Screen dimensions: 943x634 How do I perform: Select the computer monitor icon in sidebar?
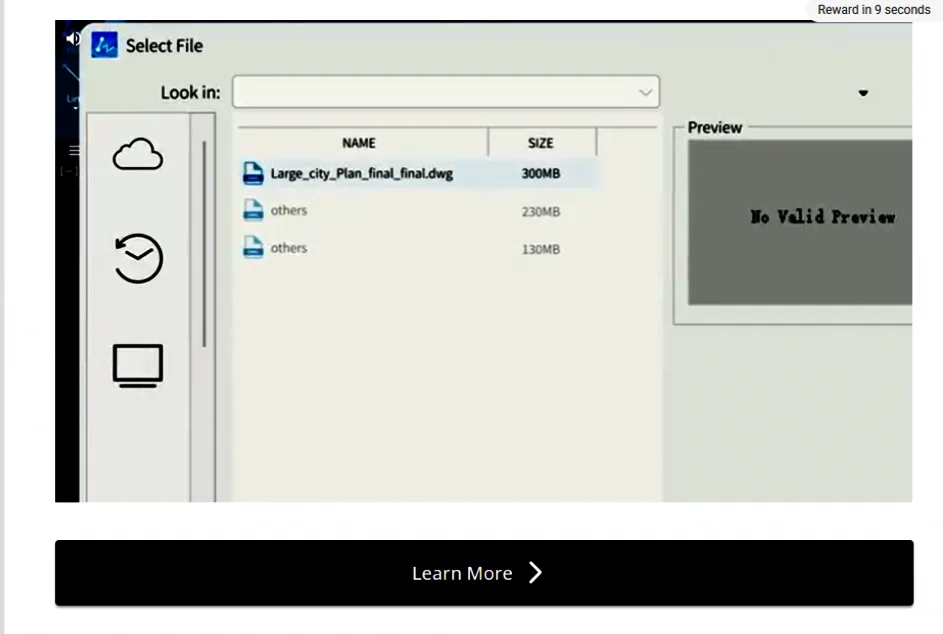pos(138,365)
